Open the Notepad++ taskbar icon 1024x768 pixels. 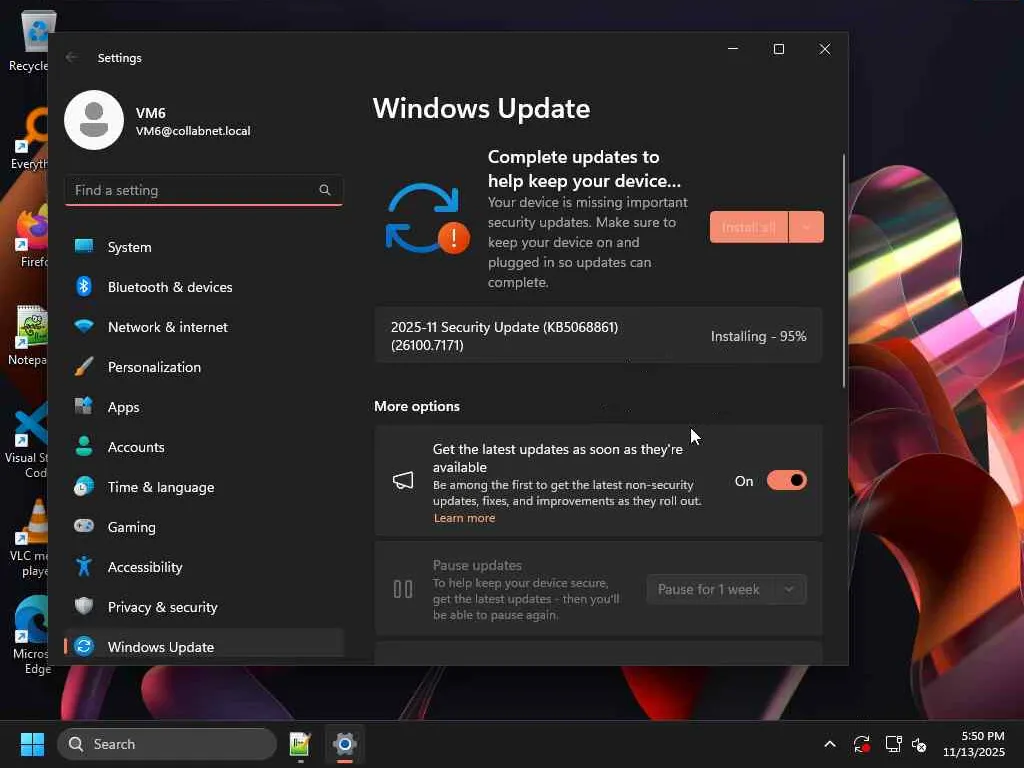[300, 744]
